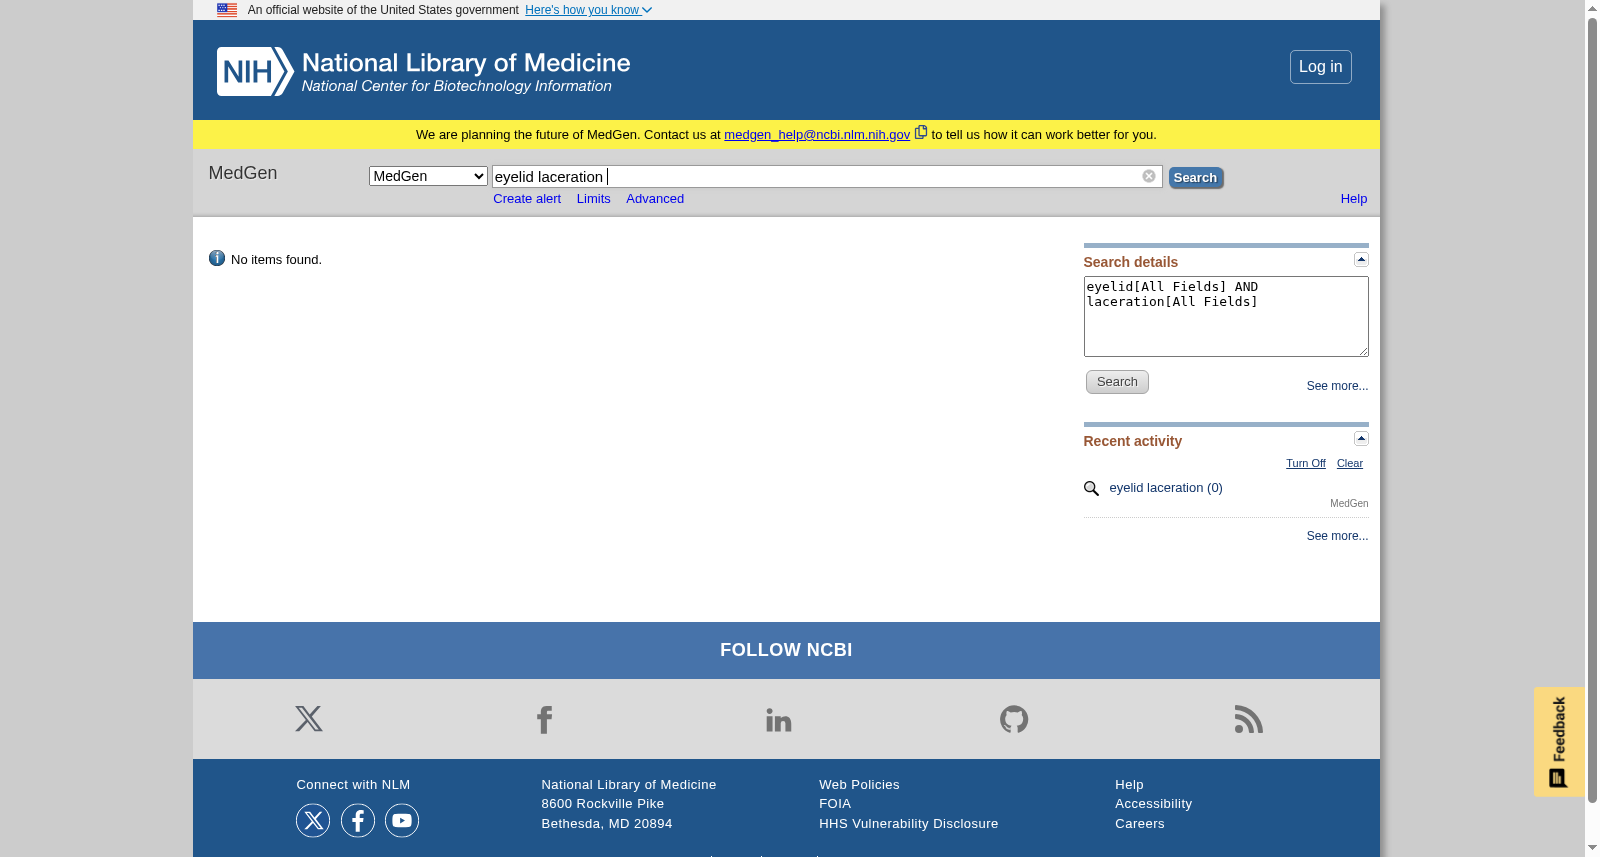Screen dimensions: 1600x857
Task: Open HHS Vulnerability Disclosure link
Action: tap(908, 824)
